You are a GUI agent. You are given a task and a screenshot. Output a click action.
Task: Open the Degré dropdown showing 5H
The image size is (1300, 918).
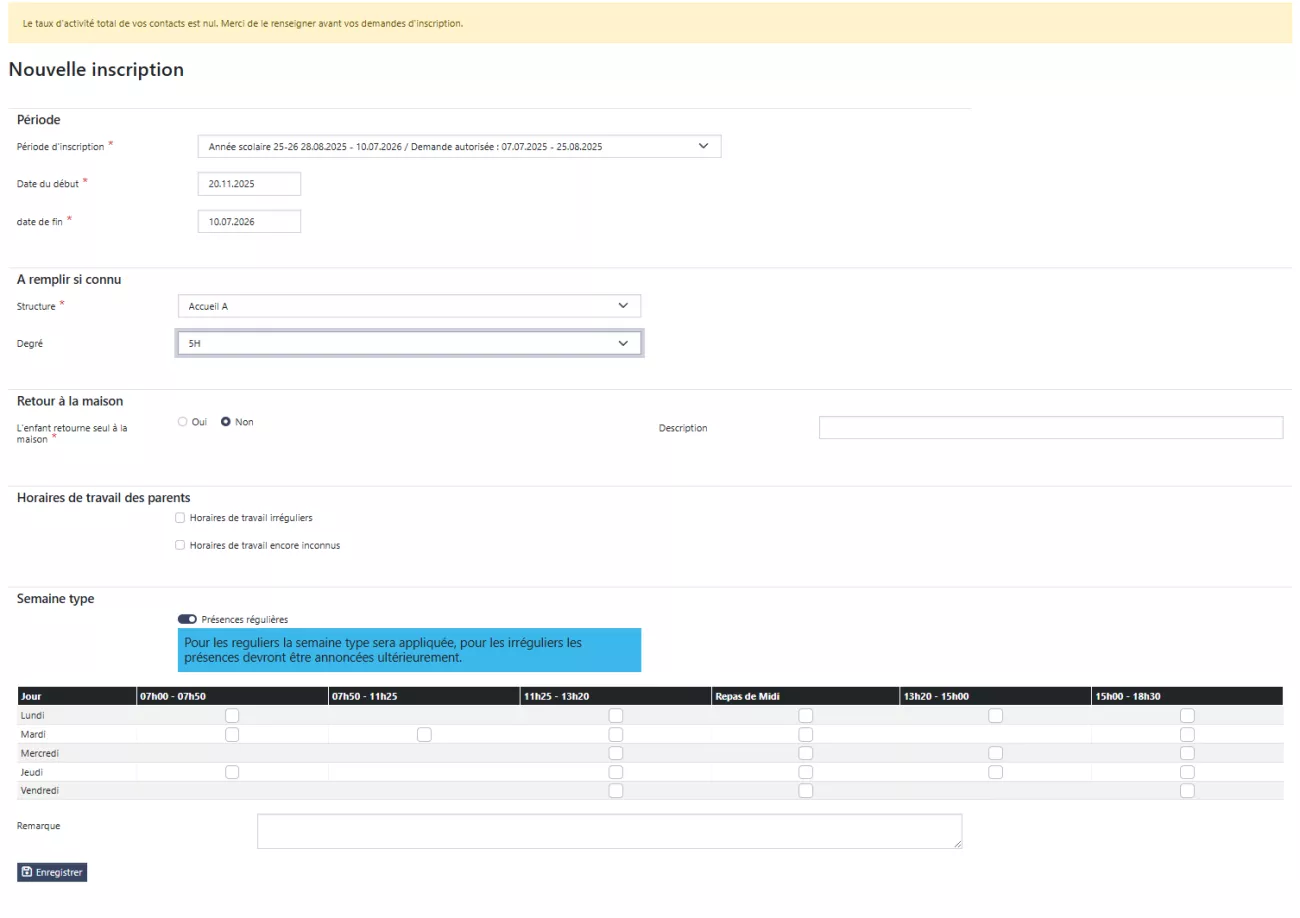(x=408, y=343)
